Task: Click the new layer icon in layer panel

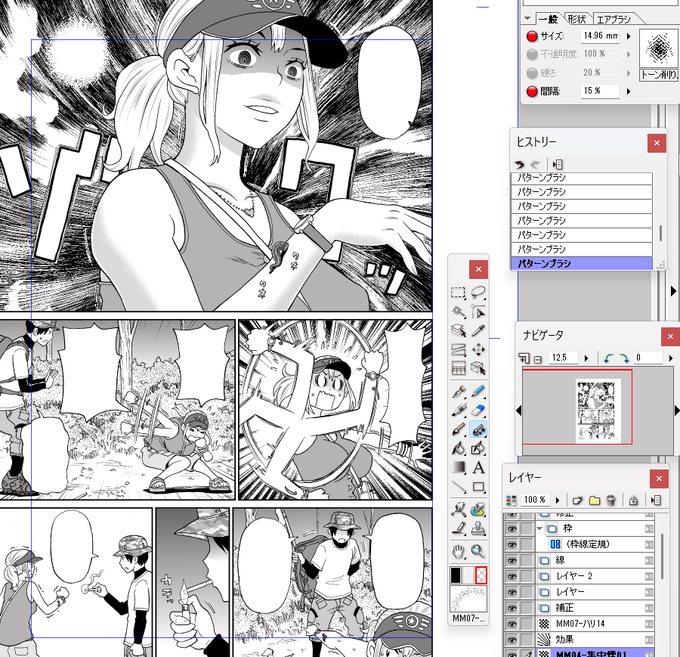Action: click(x=577, y=500)
